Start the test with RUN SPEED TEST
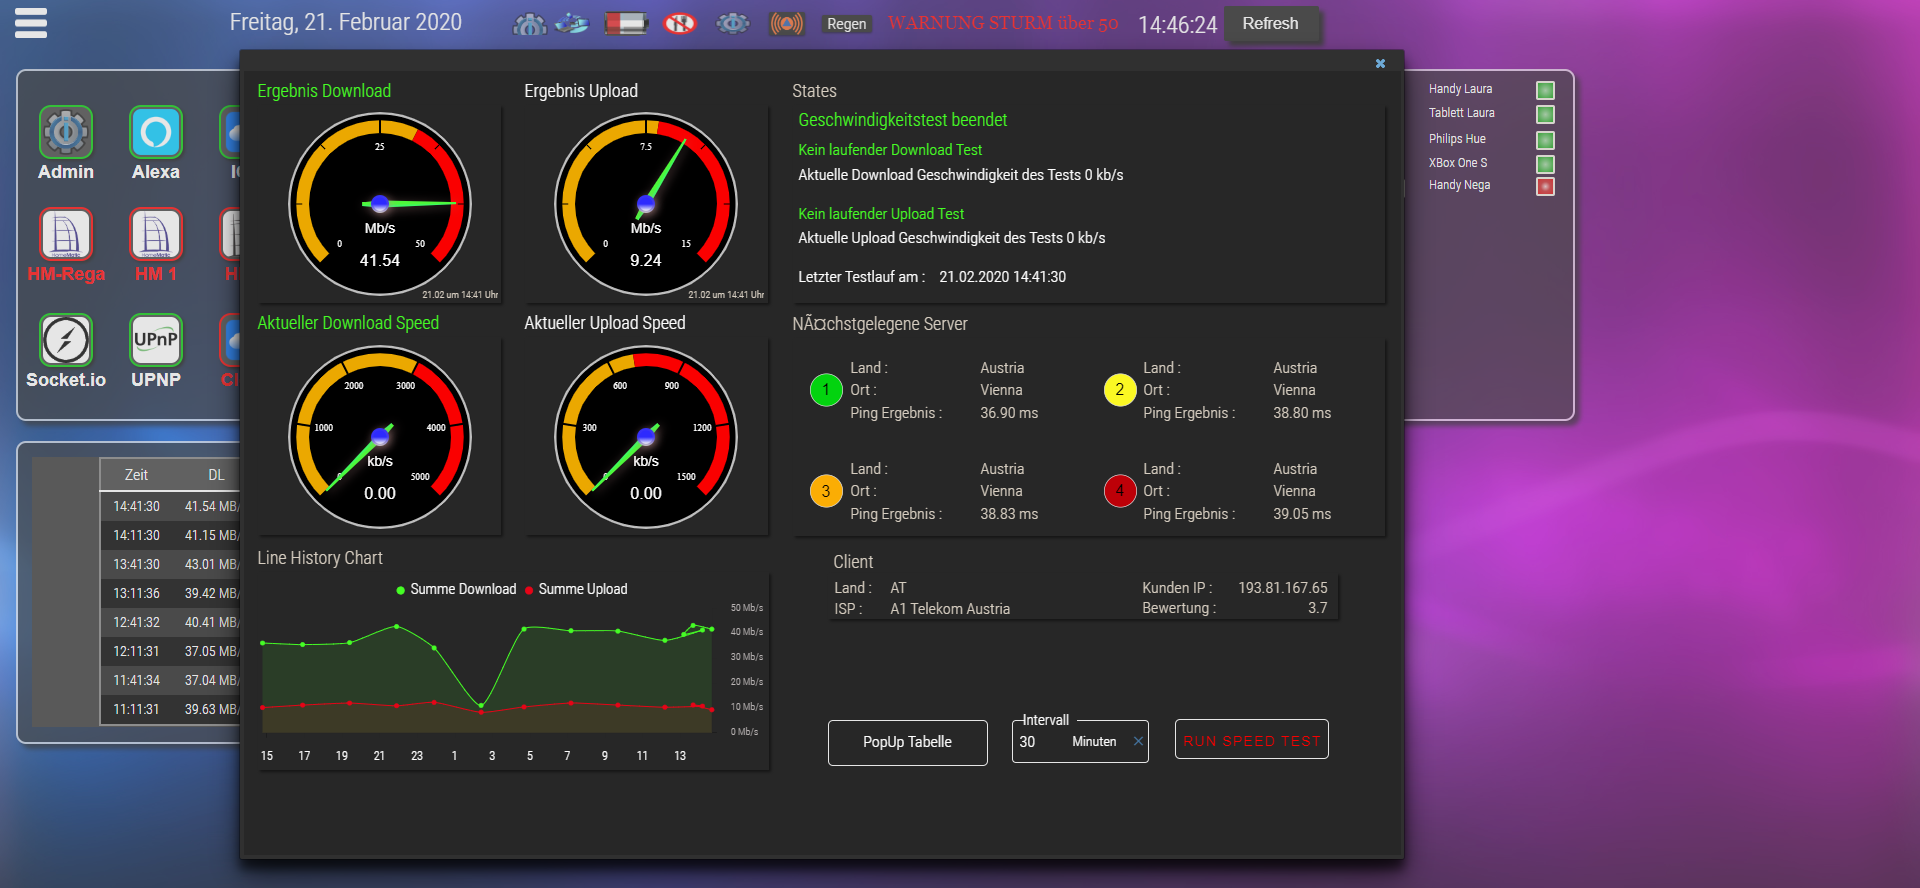 pyautogui.click(x=1251, y=740)
